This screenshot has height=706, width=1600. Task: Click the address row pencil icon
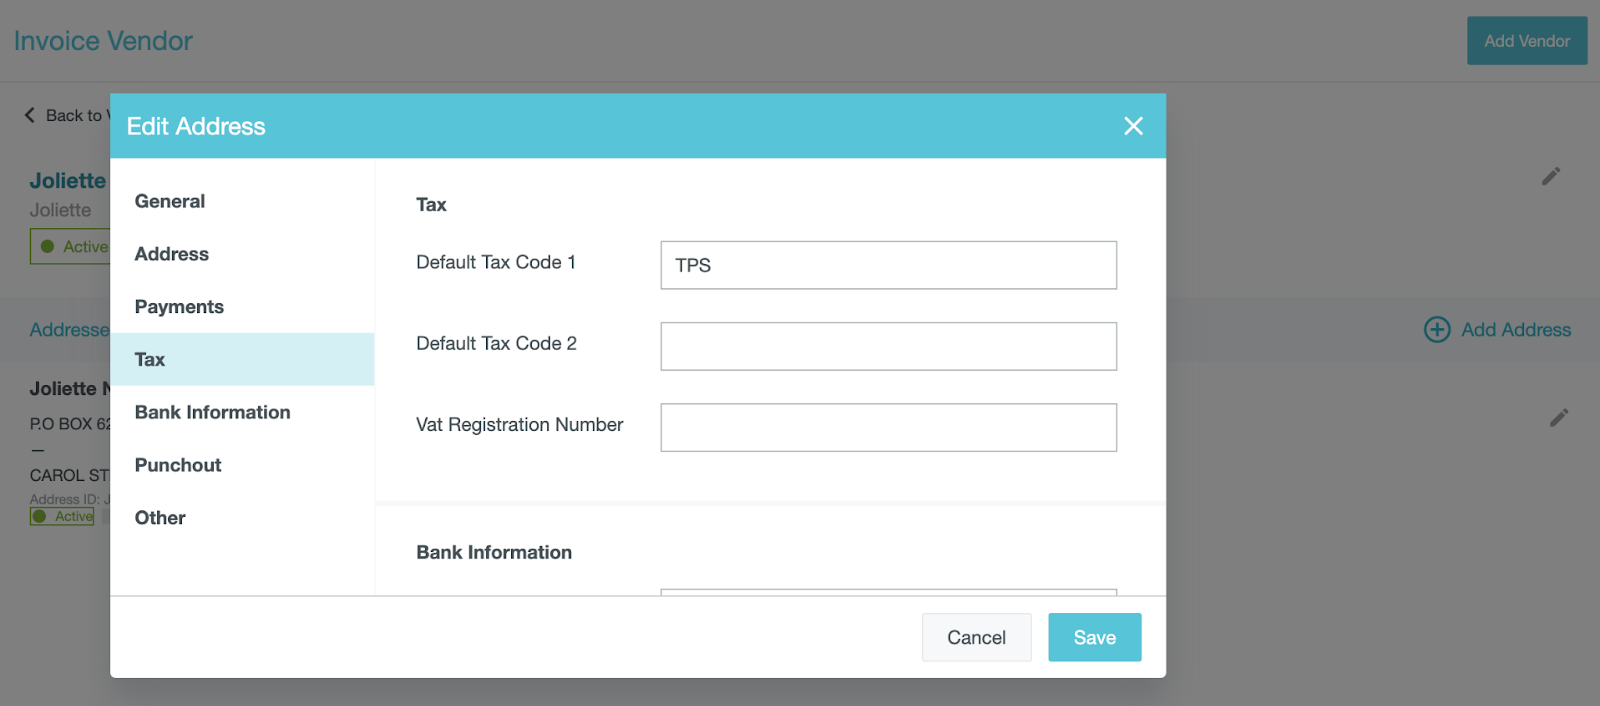tap(1559, 418)
